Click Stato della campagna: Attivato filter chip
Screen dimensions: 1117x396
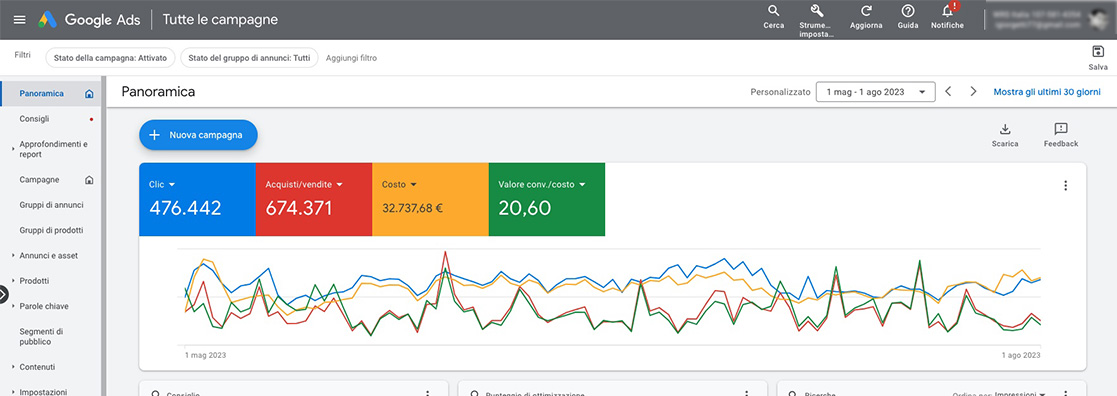tap(110, 58)
